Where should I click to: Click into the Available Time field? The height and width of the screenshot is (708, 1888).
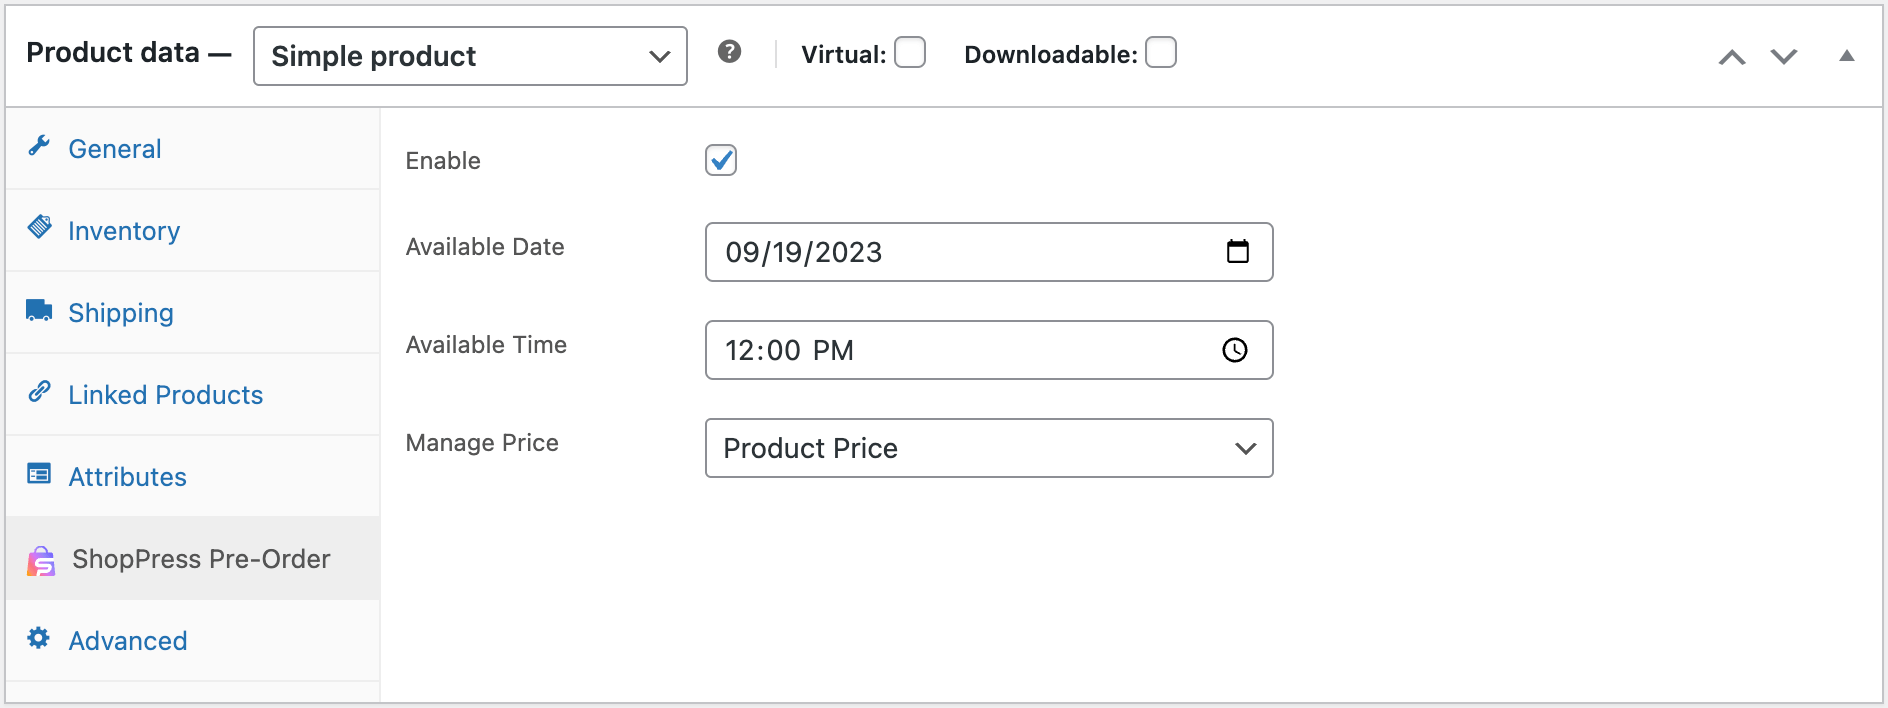pos(950,350)
